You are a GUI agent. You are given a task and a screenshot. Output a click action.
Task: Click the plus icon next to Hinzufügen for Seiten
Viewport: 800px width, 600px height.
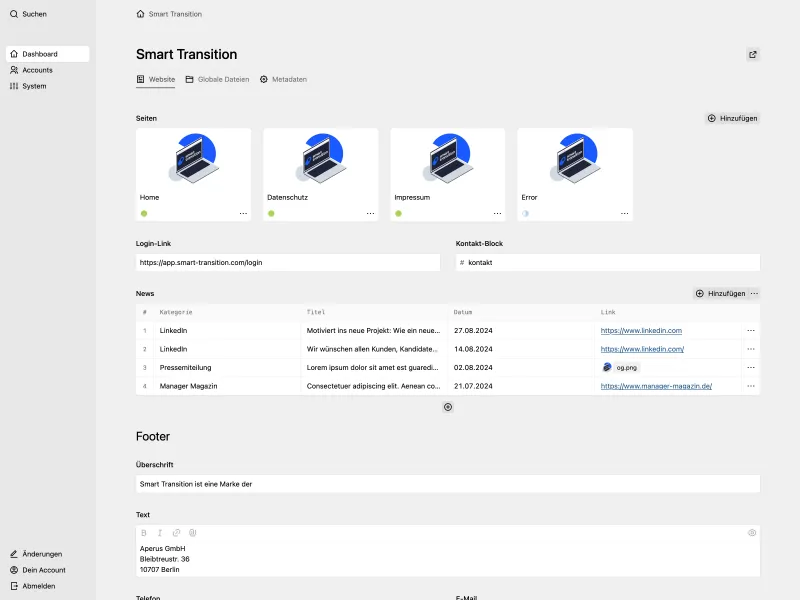click(710, 118)
